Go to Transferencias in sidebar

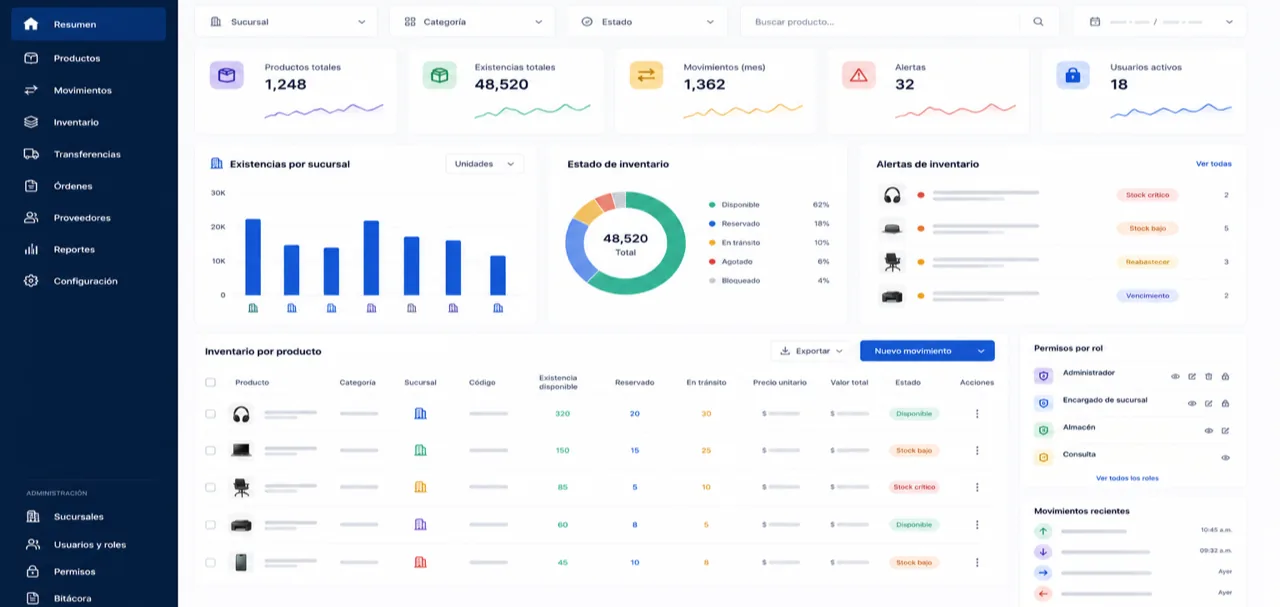pyautogui.click(x=87, y=154)
